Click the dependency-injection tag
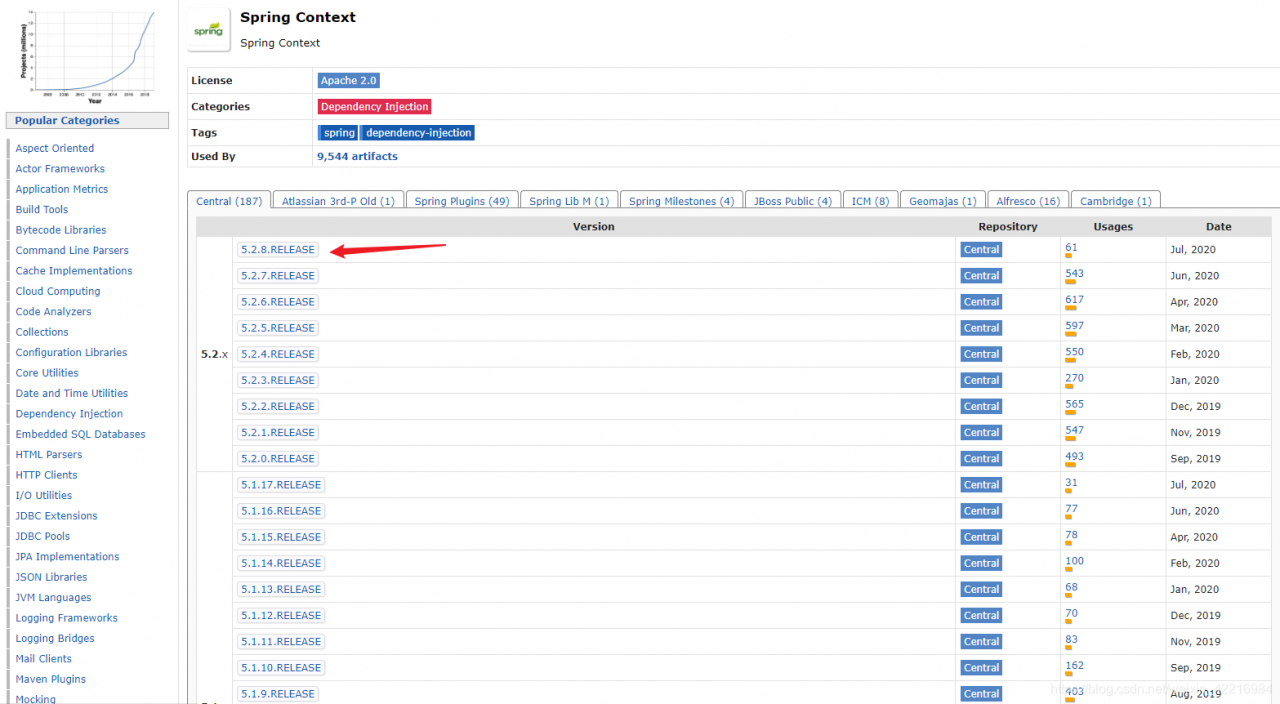The image size is (1280, 704). coord(418,133)
